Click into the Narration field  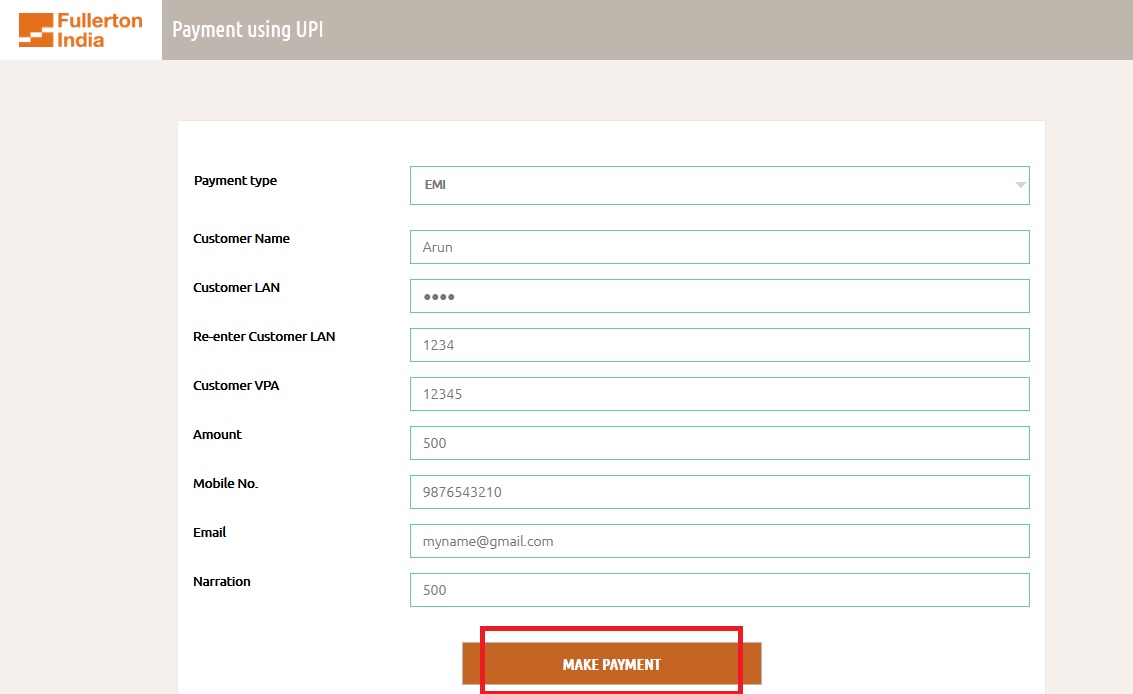718,590
